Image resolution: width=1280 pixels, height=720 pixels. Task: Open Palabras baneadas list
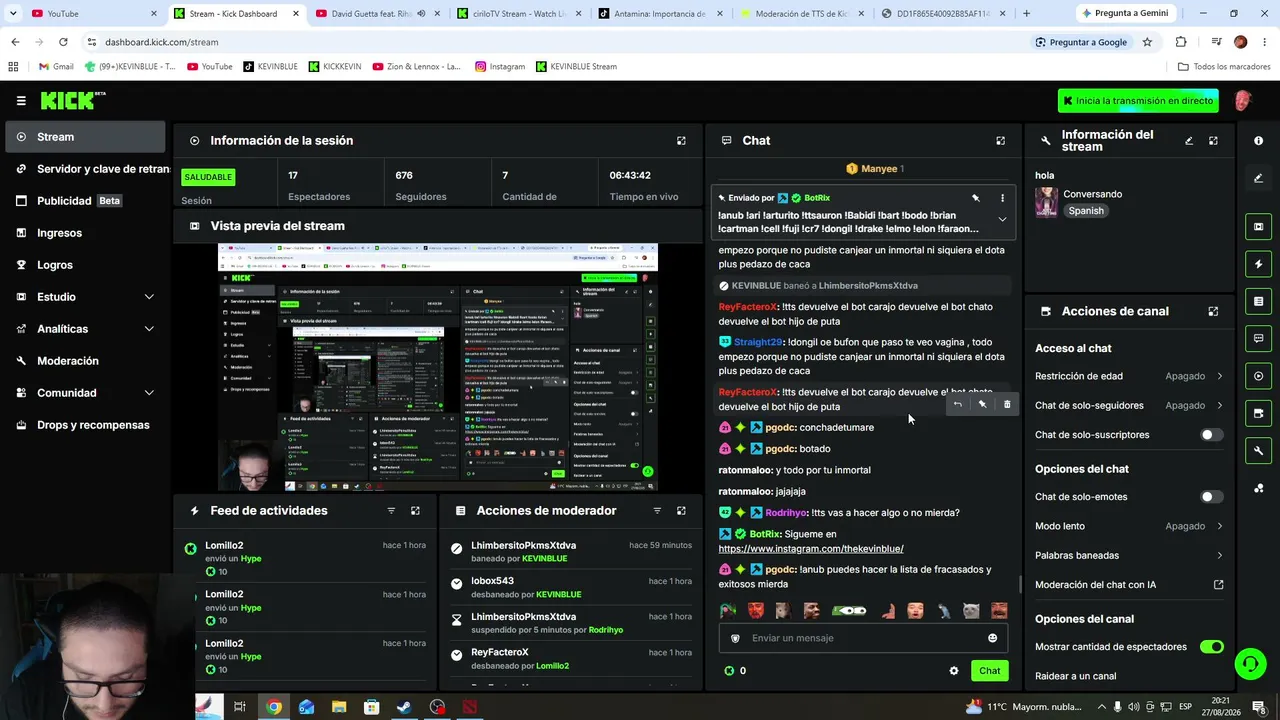pos(1129,555)
